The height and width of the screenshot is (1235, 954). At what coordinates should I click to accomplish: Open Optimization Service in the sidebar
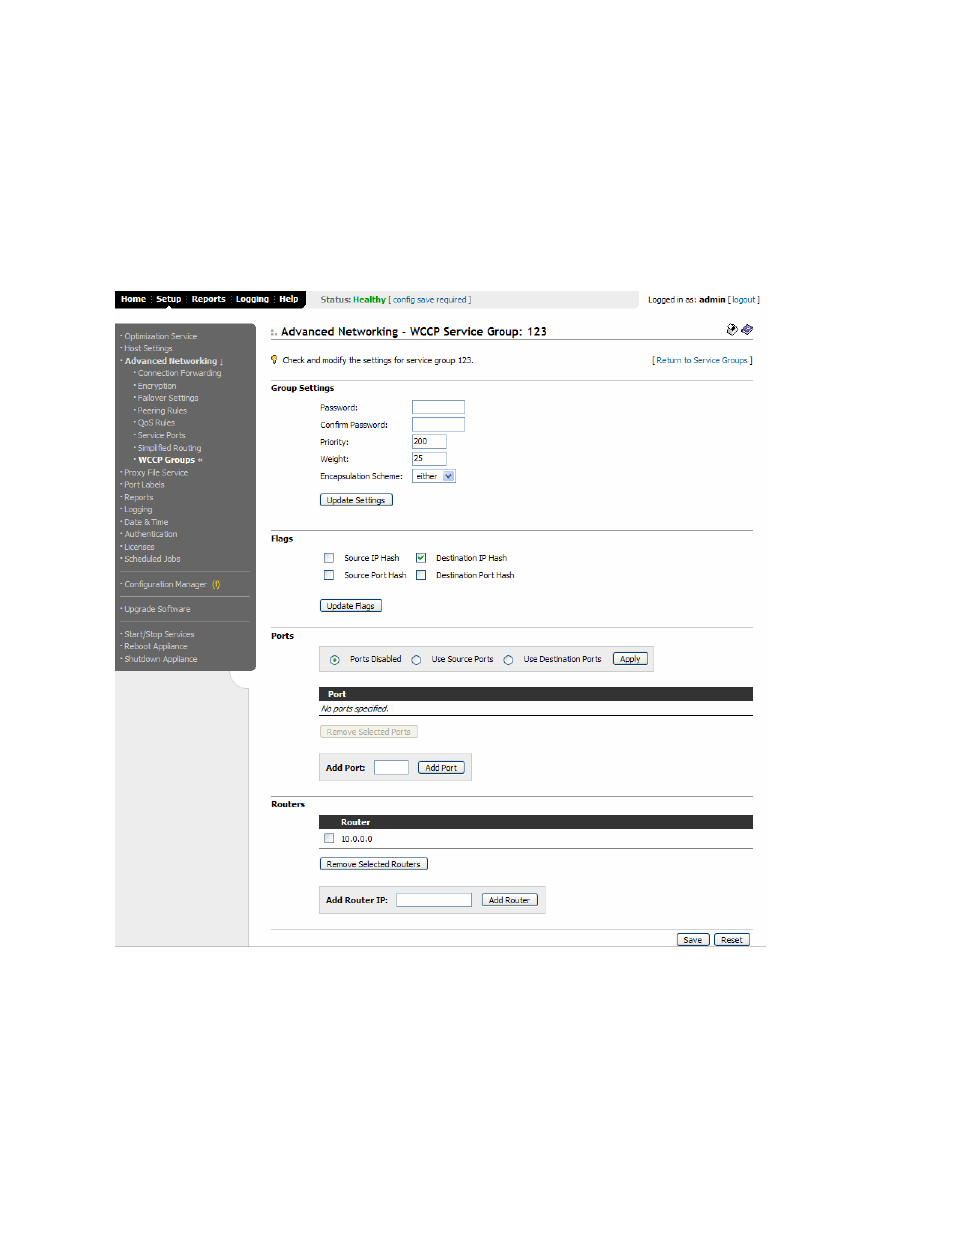point(161,337)
